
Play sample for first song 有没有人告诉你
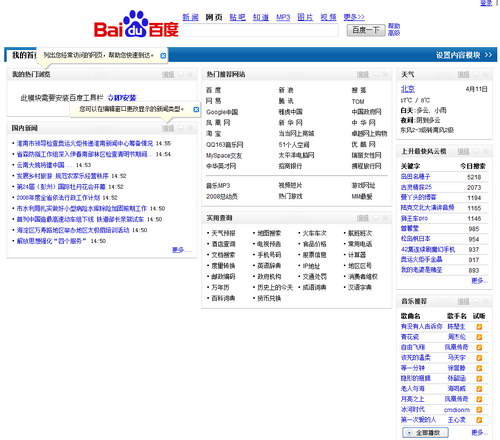[479, 327]
